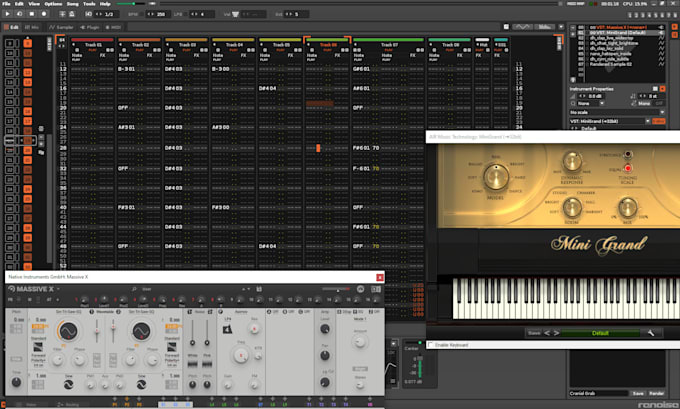Start playback with the Play button
Image resolution: width=680 pixels, height=409 pixels.
tap(7, 14)
